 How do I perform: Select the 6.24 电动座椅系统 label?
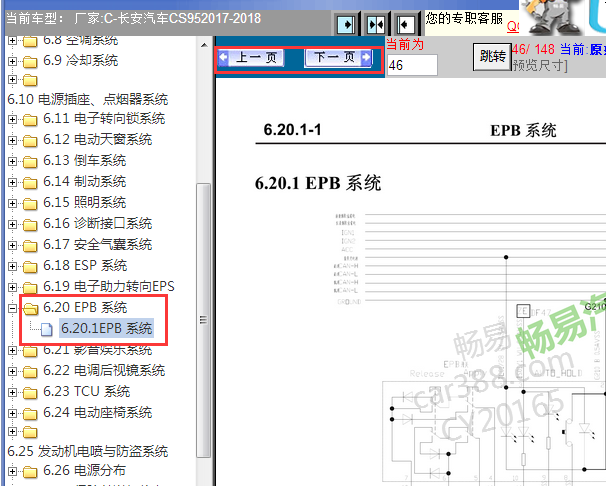tap(97, 412)
